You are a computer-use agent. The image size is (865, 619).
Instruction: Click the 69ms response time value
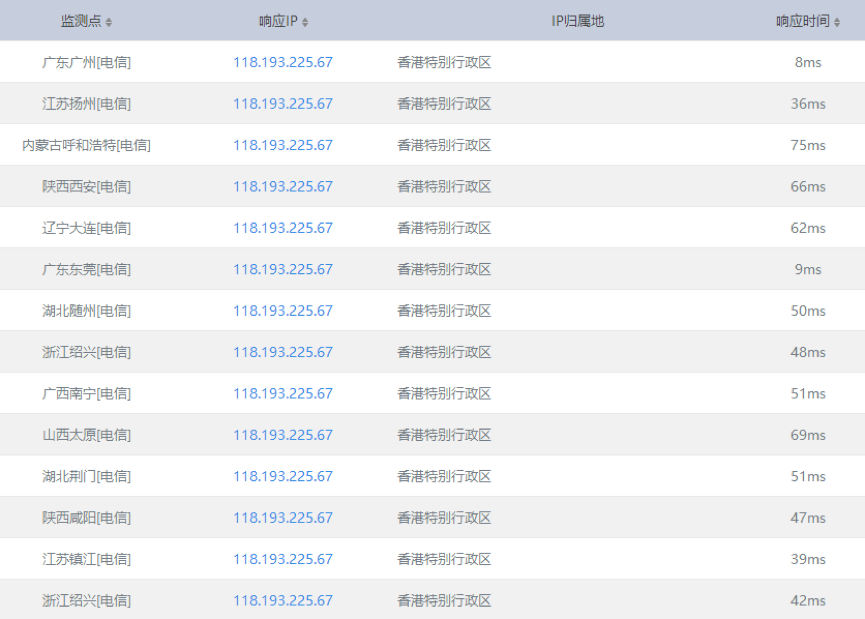[x=808, y=435]
